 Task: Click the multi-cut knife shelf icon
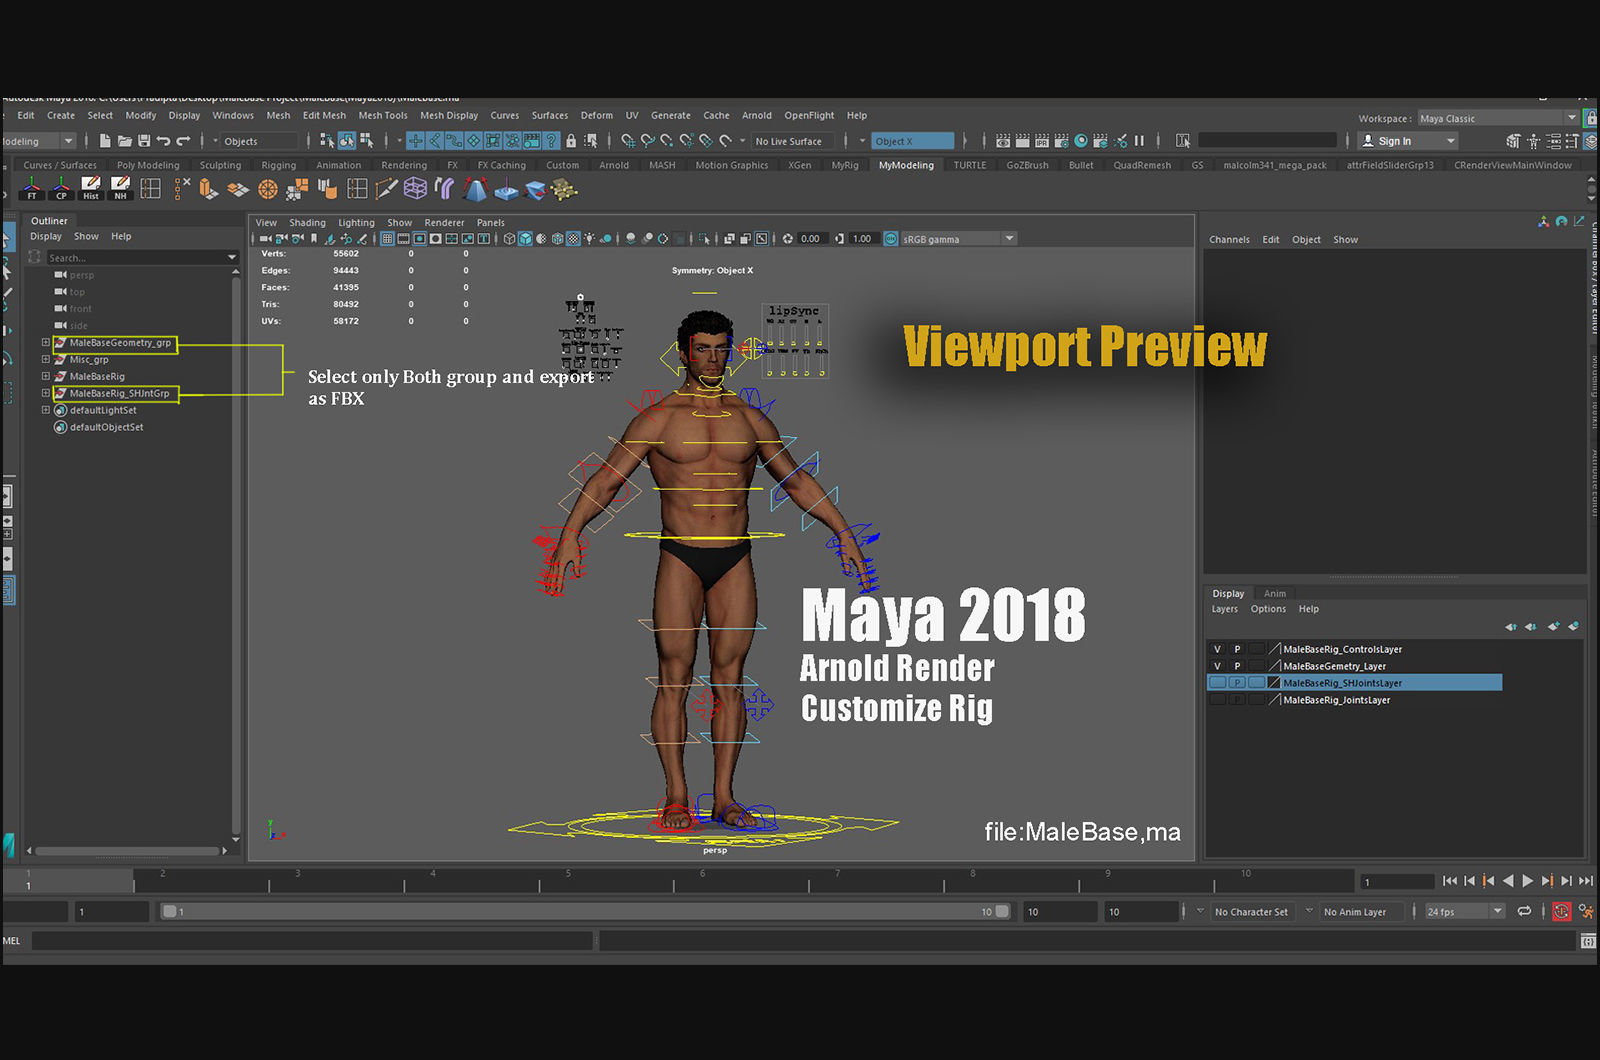point(386,189)
